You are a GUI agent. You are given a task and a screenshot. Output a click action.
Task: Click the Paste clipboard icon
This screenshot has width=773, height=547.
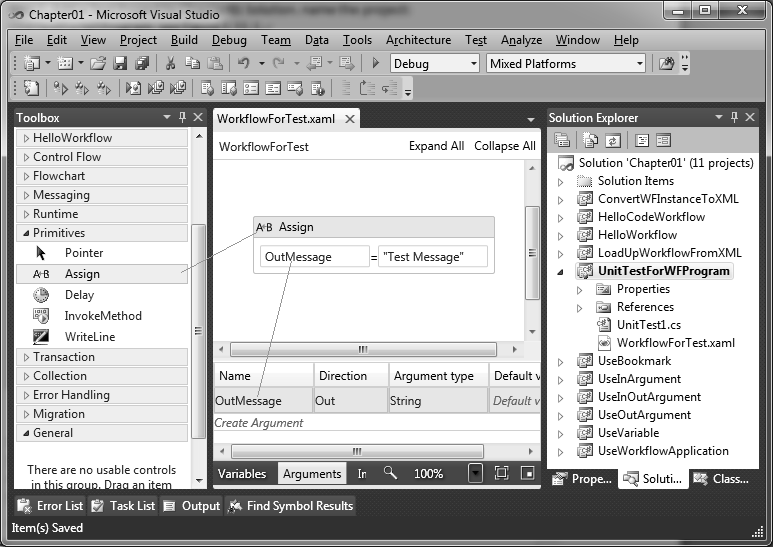click(214, 63)
